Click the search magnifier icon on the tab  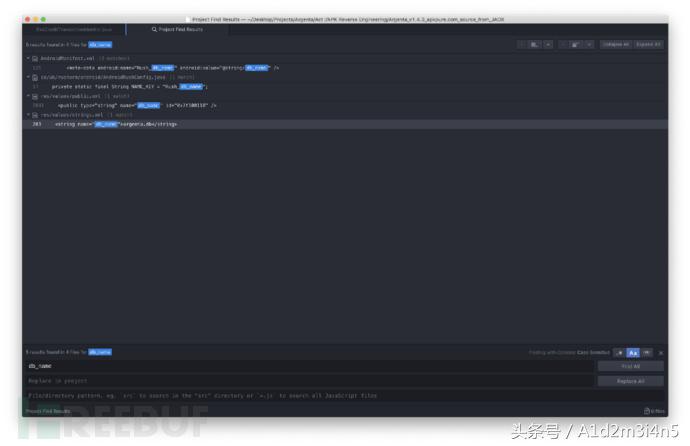click(154, 29)
